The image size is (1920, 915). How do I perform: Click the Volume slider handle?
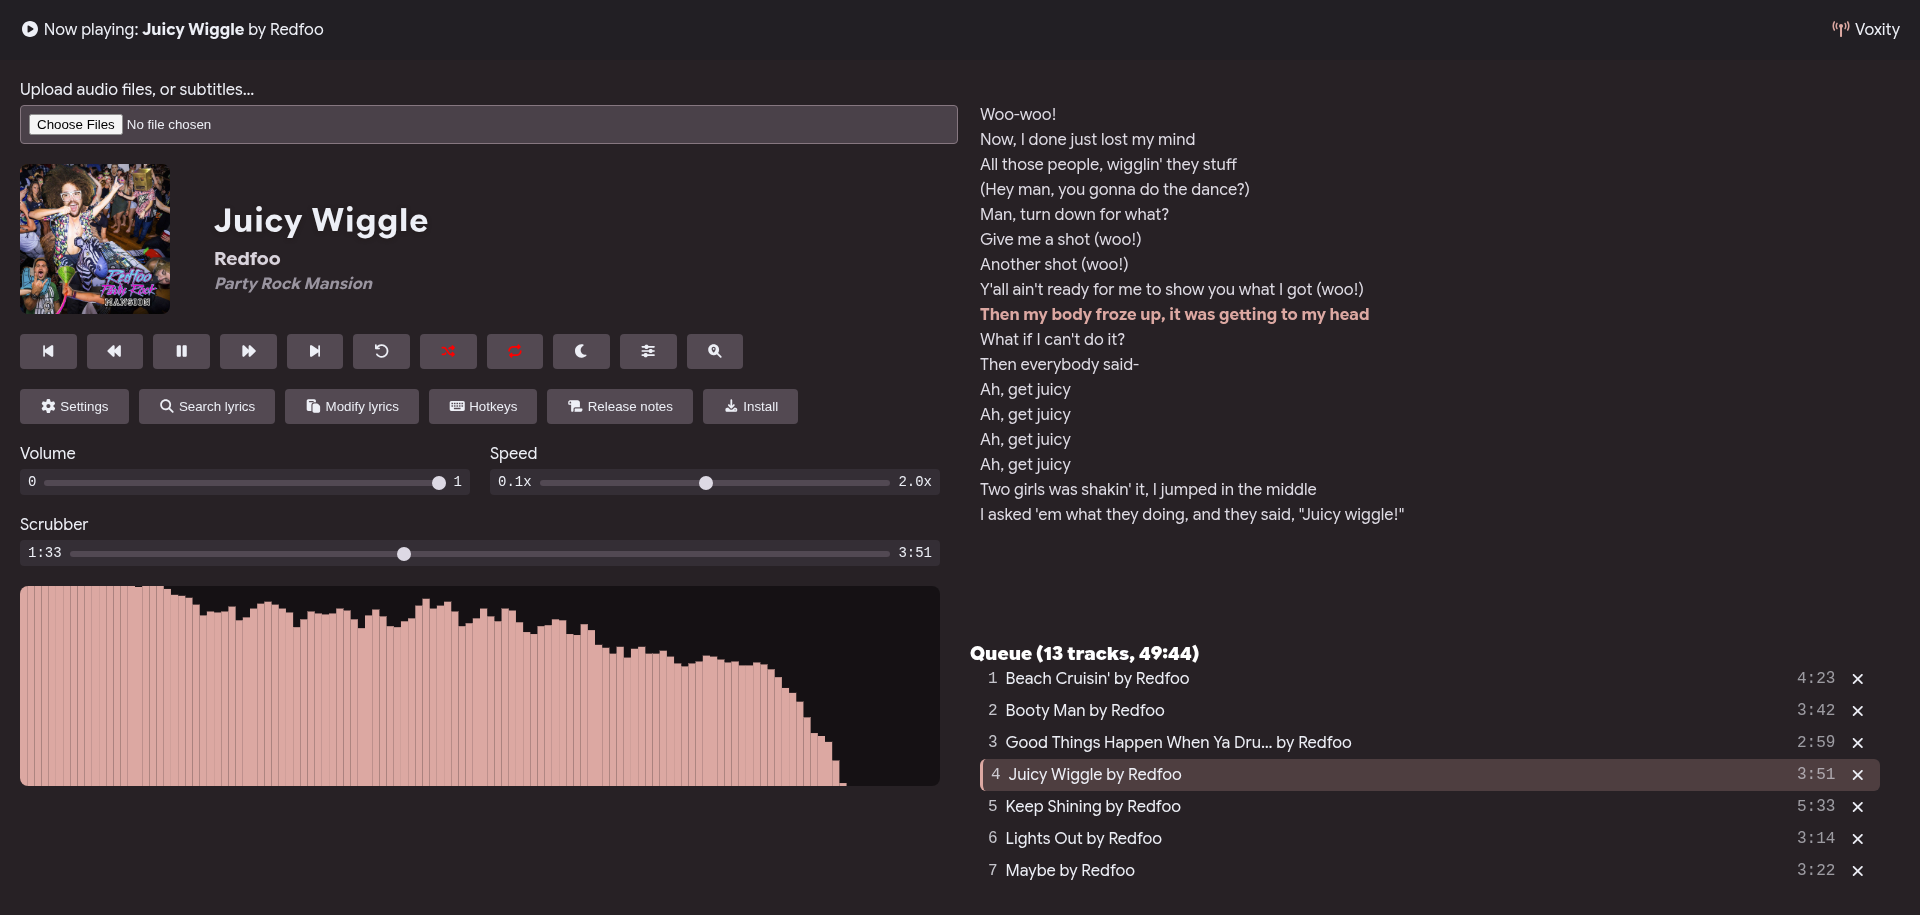click(439, 483)
